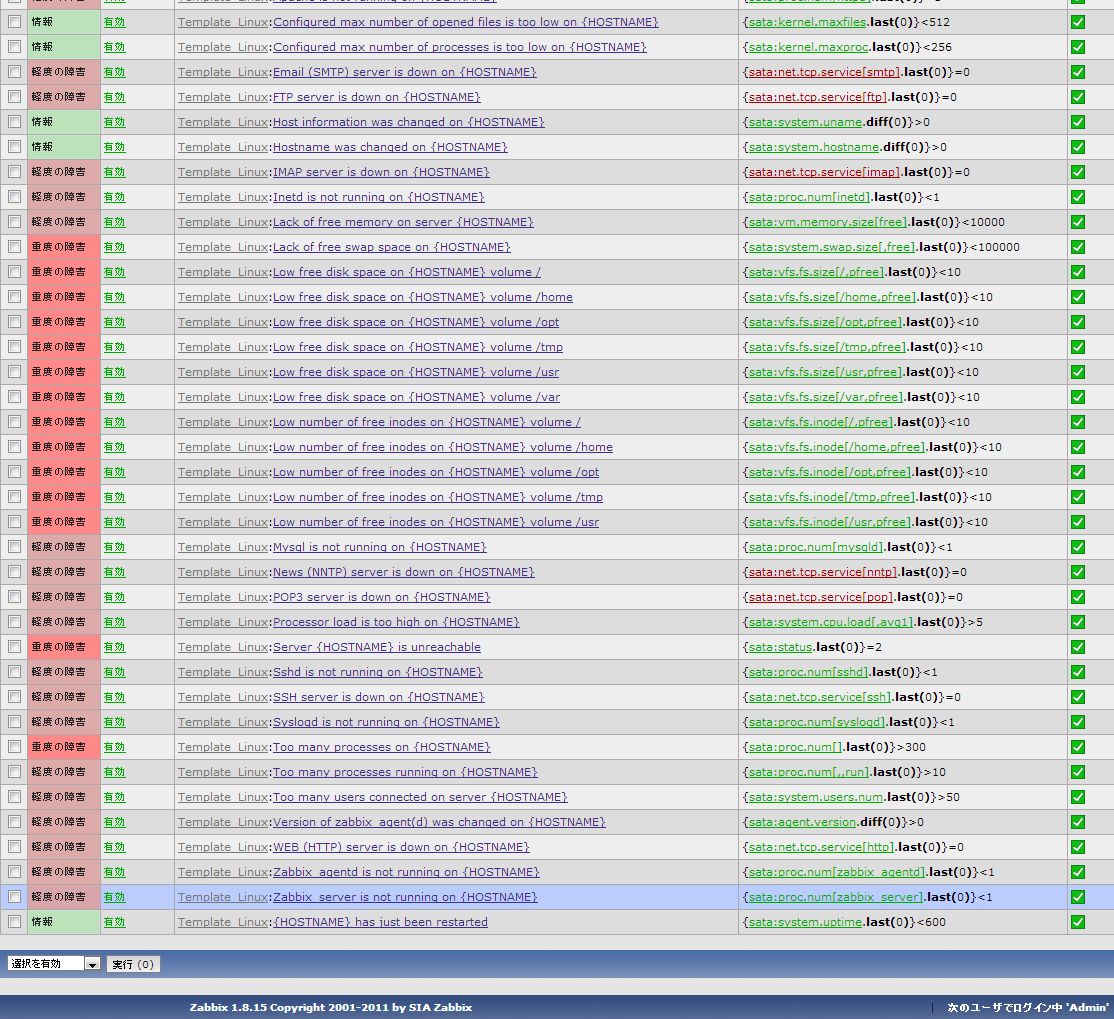Toggle 有効 status of WEB (HTTP) server trigger
1114x1019 pixels.
(114, 847)
